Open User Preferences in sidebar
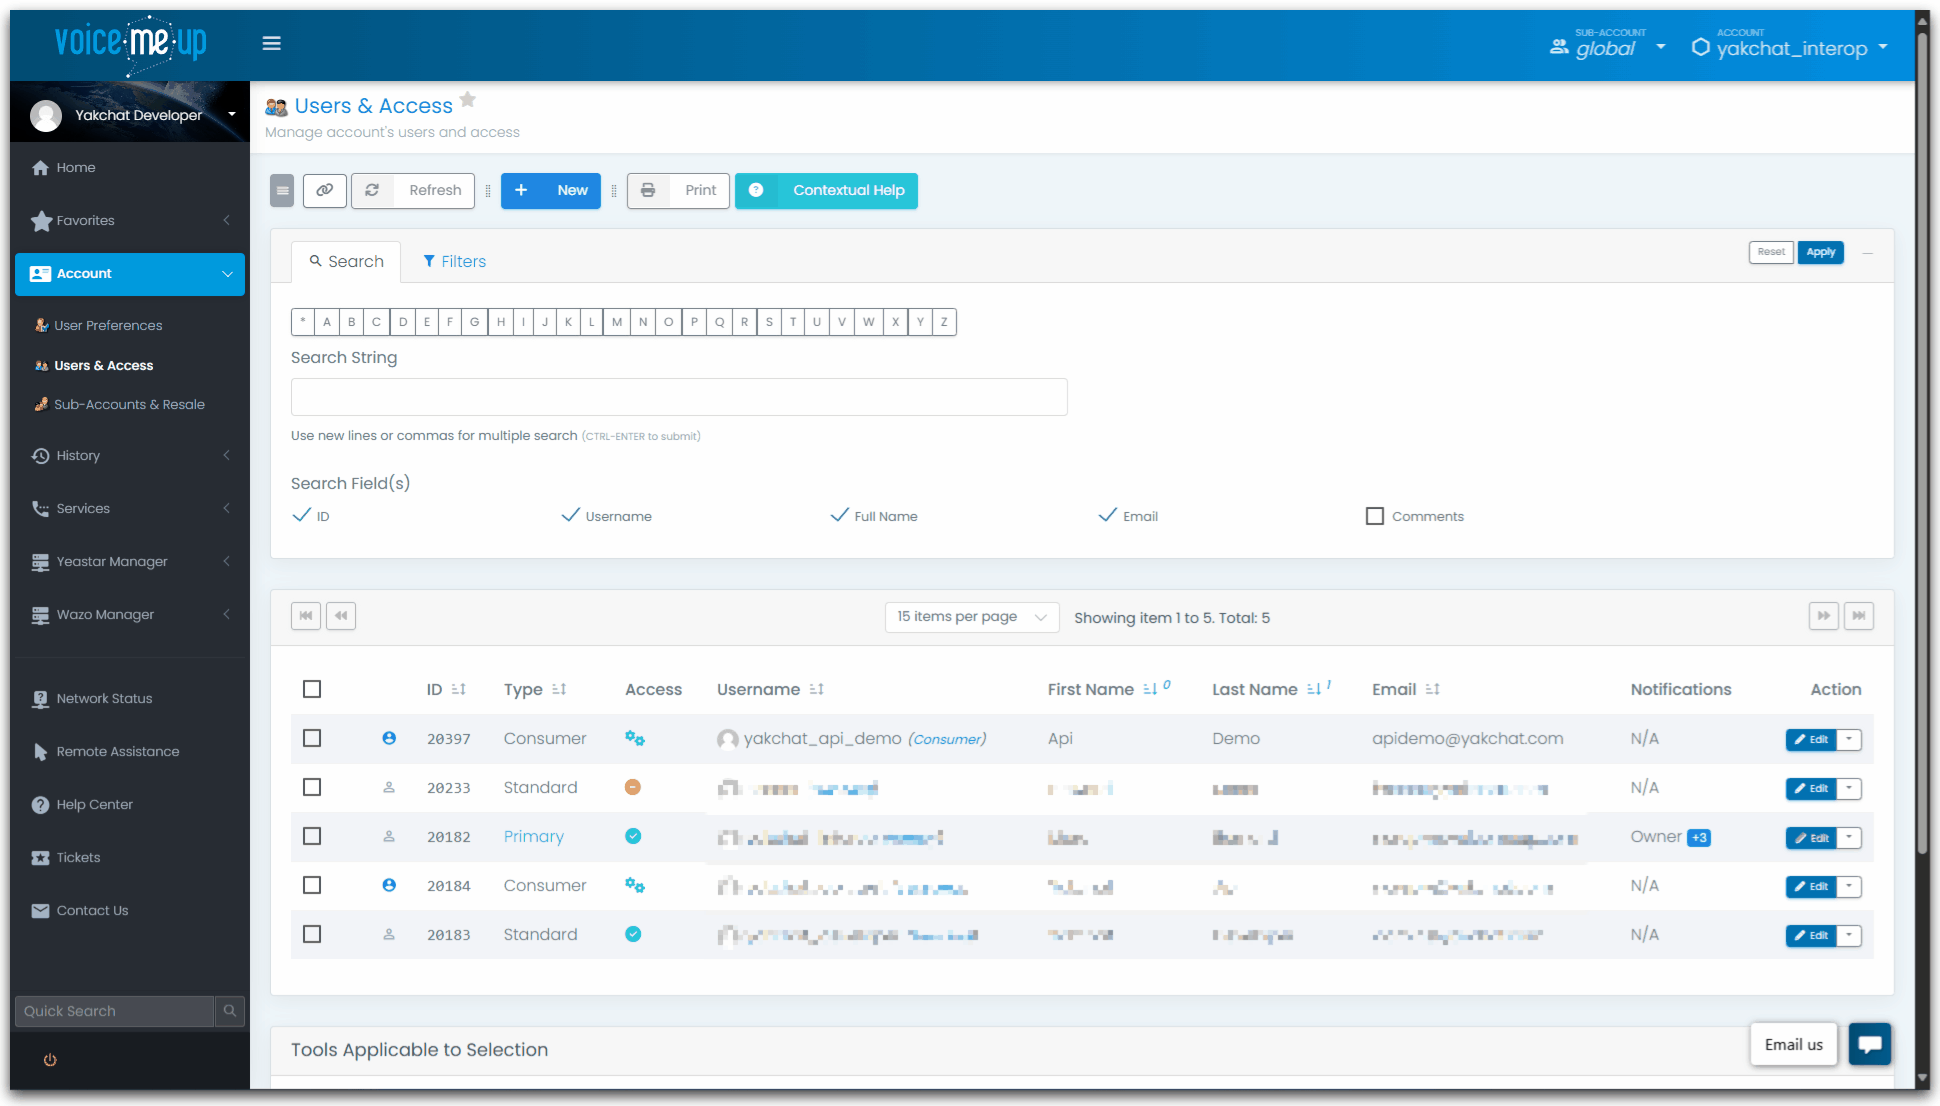 click(108, 326)
